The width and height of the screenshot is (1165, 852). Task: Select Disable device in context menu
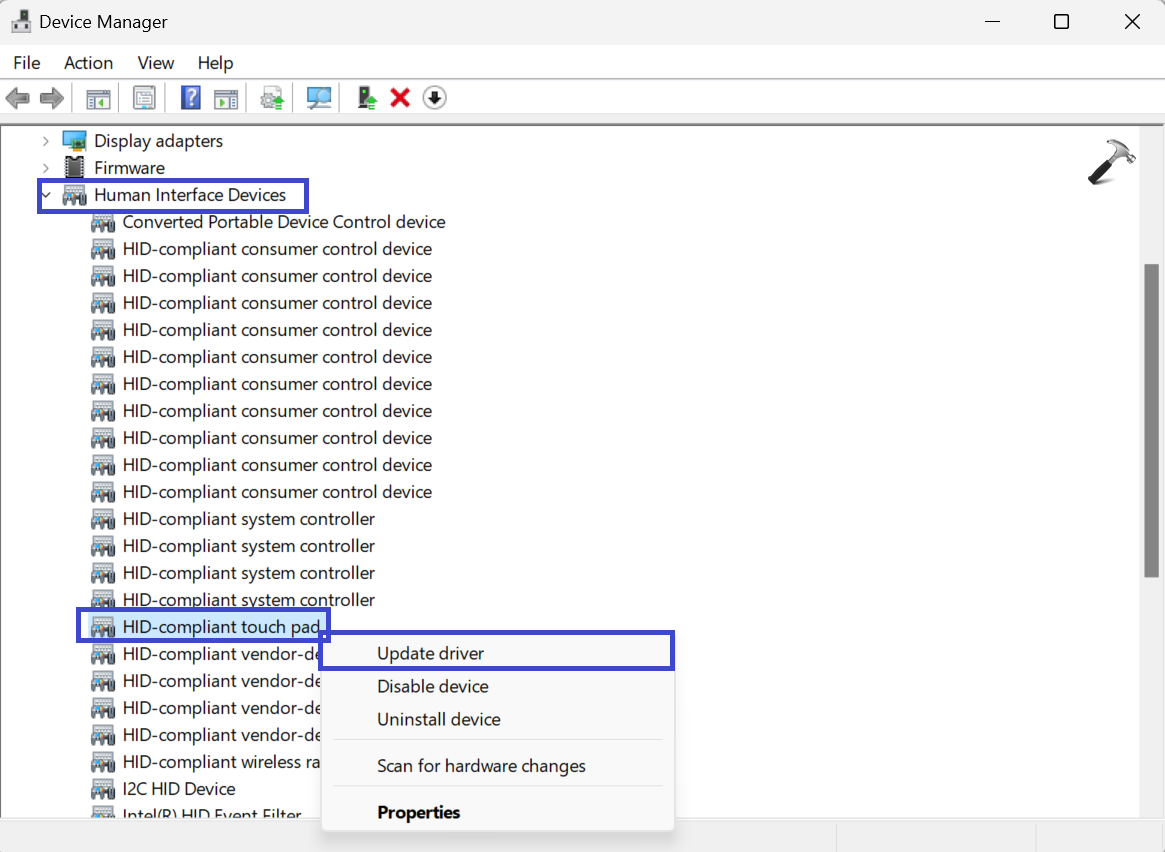[x=432, y=686]
